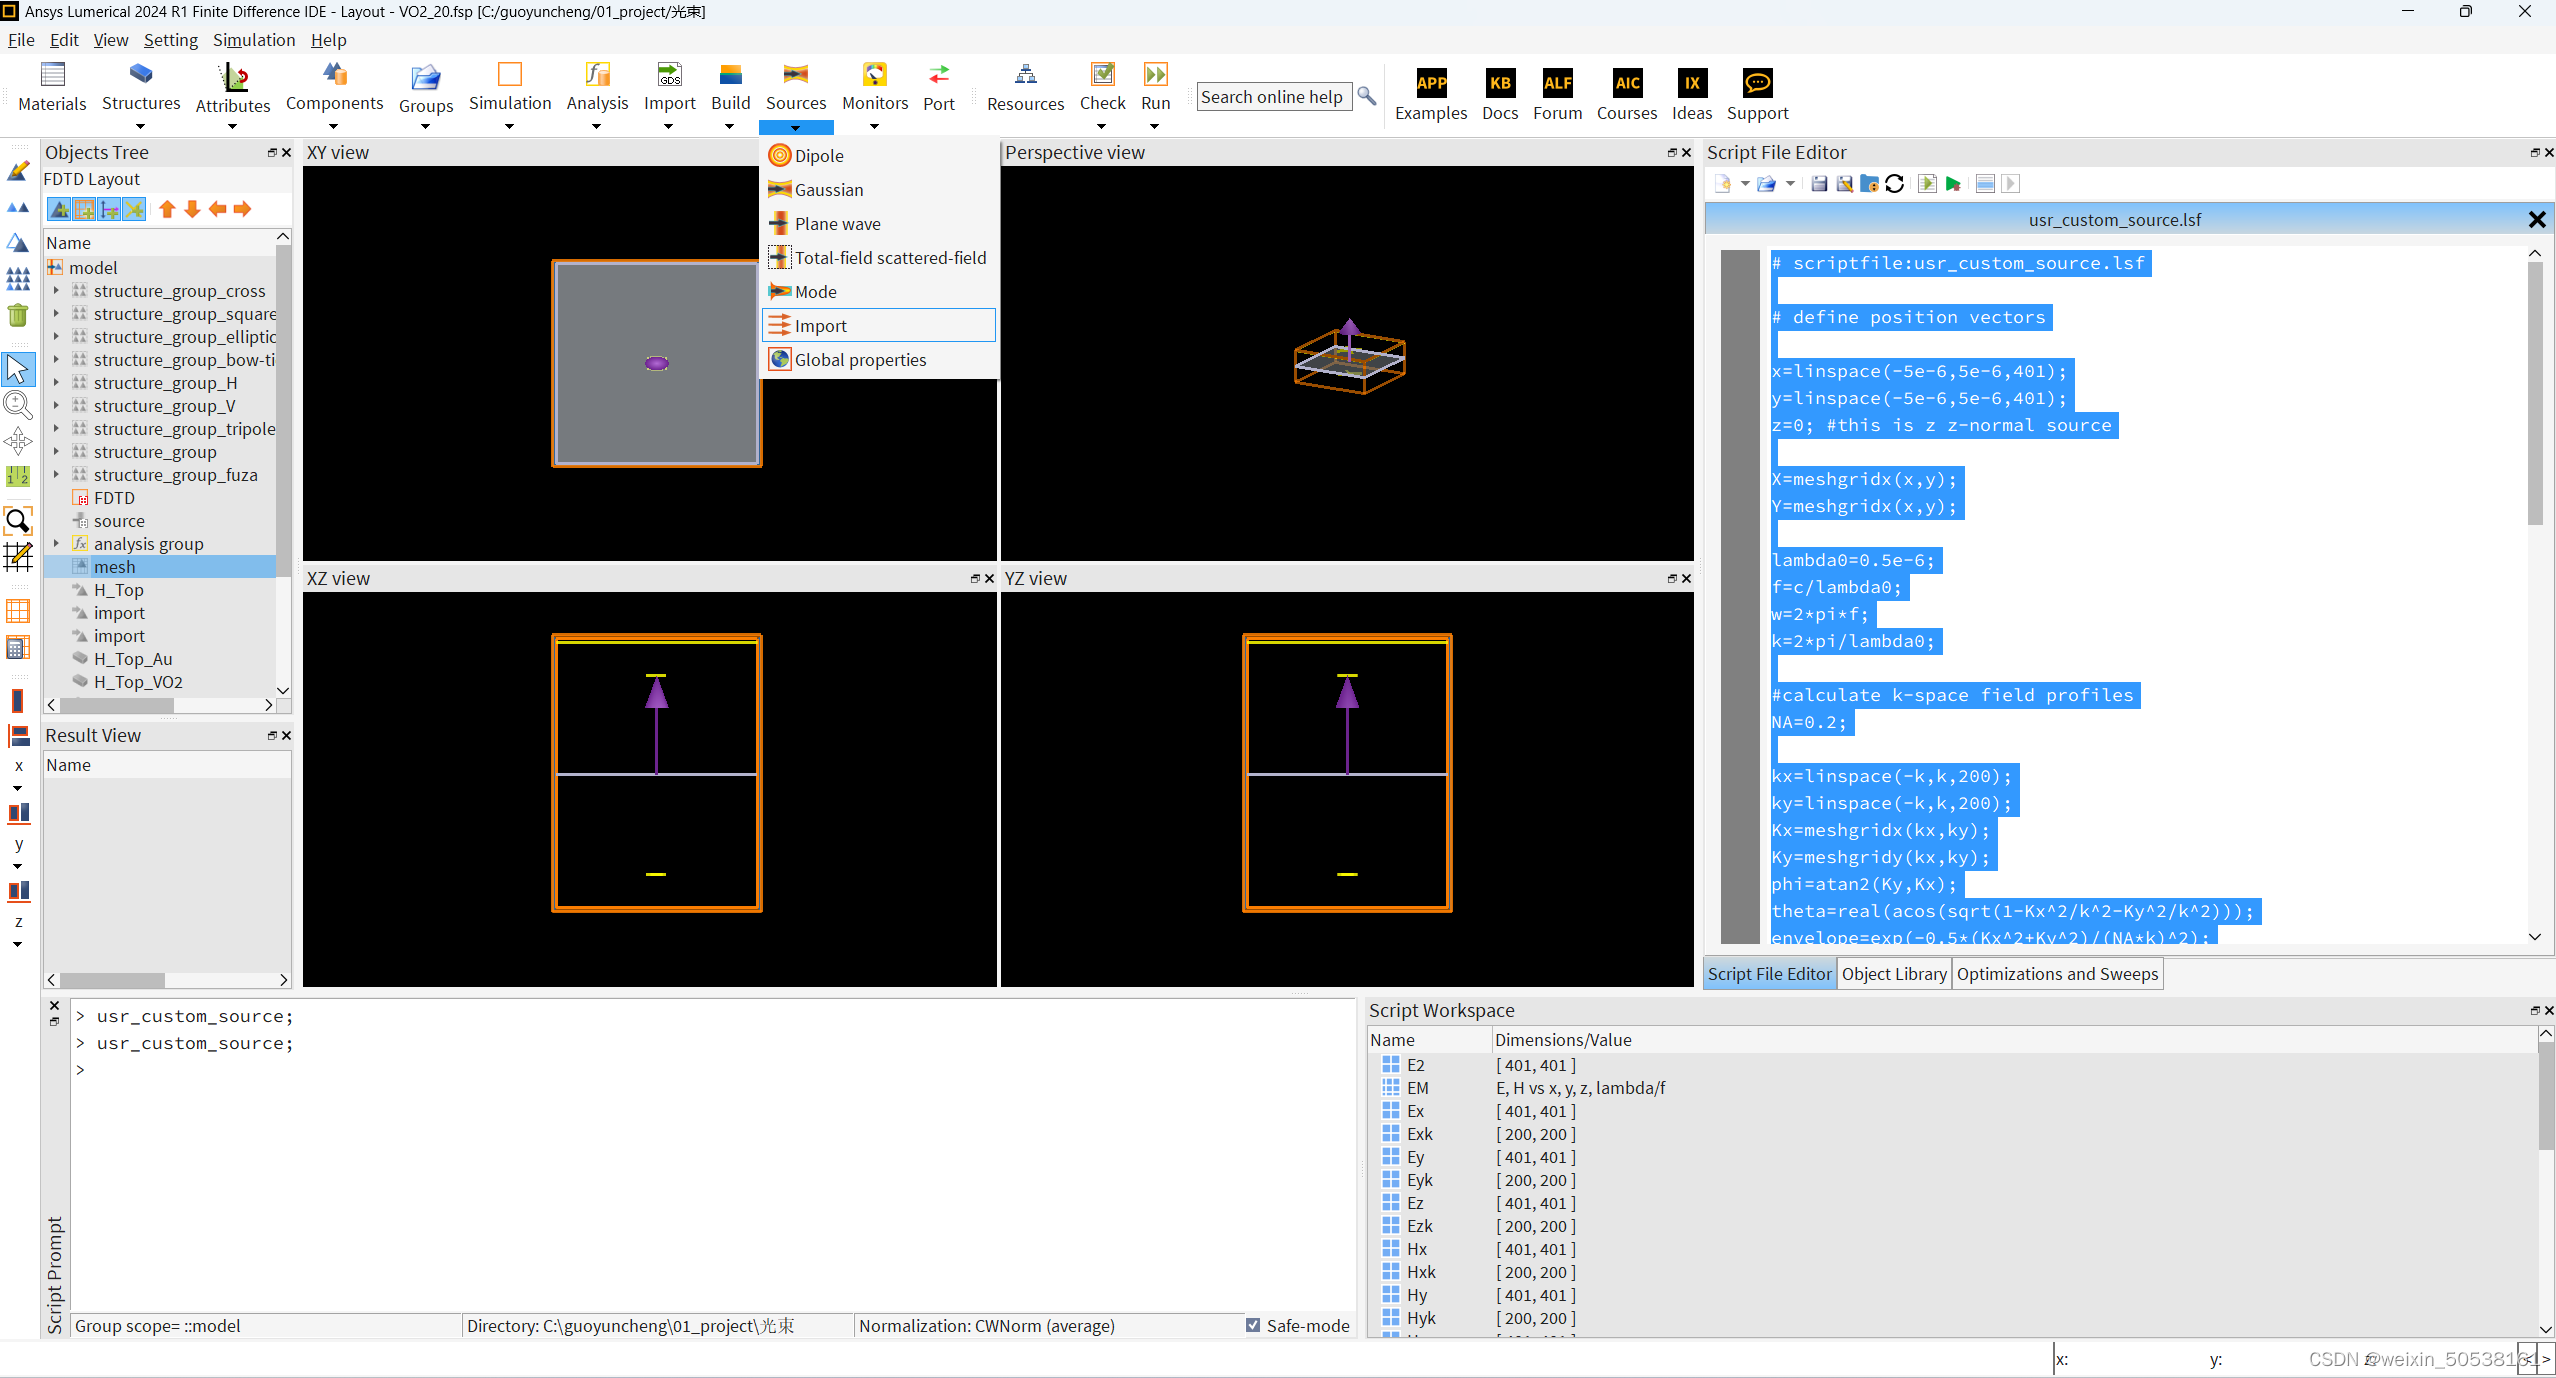Click the Run simulation icon
The height and width of the screenshot is (1378, 2556).
(1155, 76)
